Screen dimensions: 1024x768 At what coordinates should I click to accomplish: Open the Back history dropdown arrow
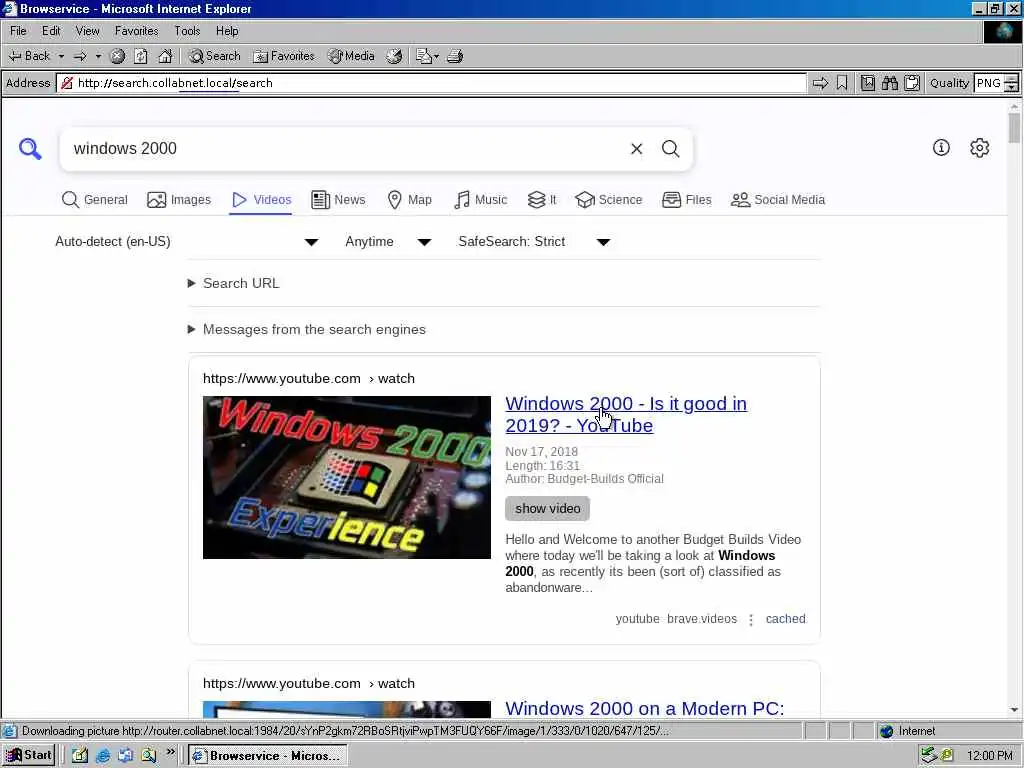(61, 56)
